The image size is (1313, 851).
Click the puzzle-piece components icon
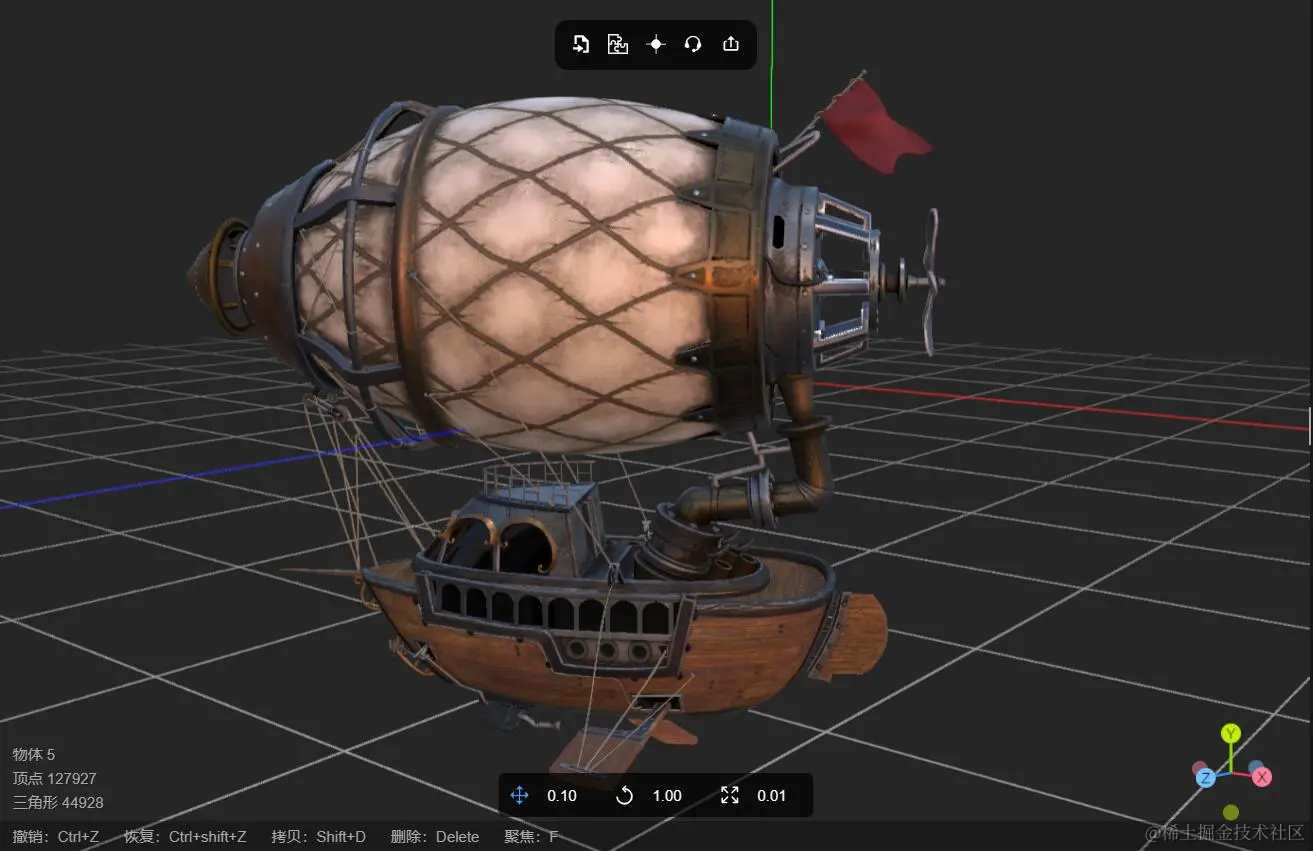pyautogui.click(x=618, y=44)
